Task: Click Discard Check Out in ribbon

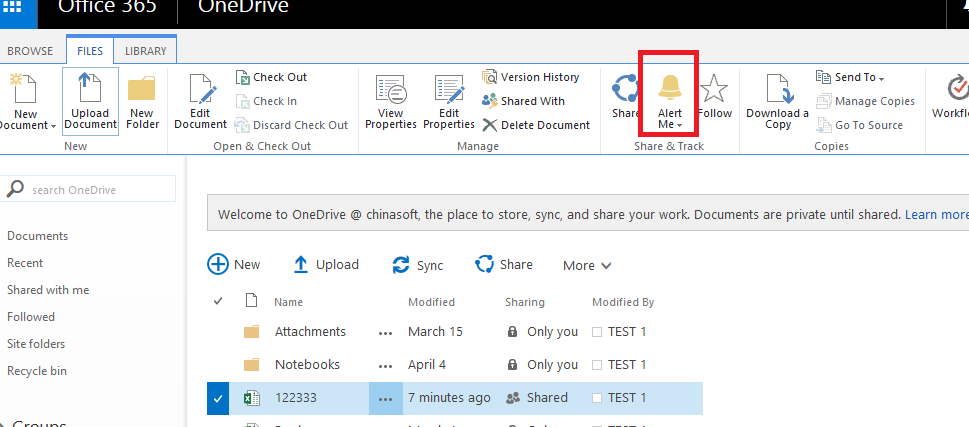Action: [x=292, y=125]
